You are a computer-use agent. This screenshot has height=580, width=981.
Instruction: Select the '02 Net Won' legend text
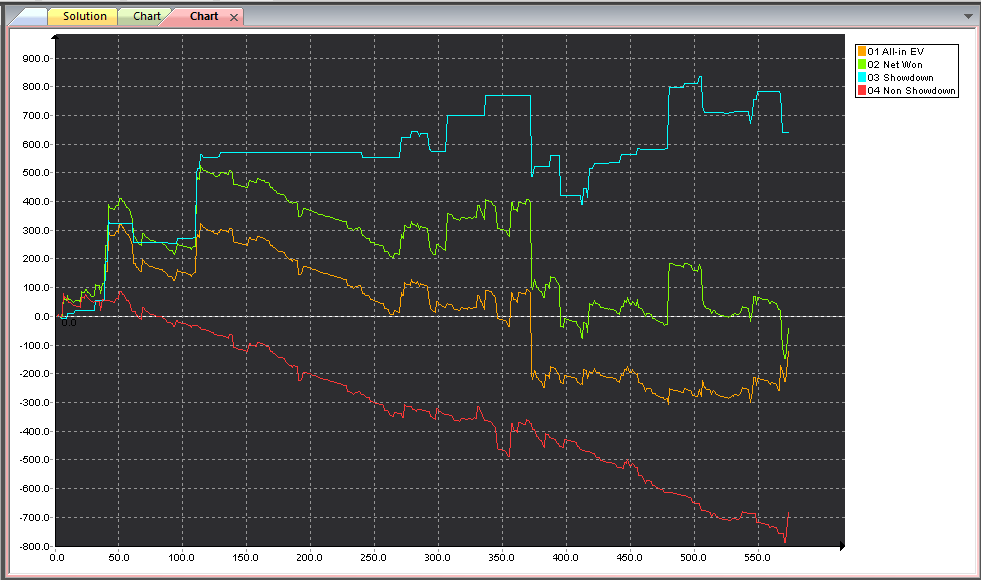coord(895,64)
